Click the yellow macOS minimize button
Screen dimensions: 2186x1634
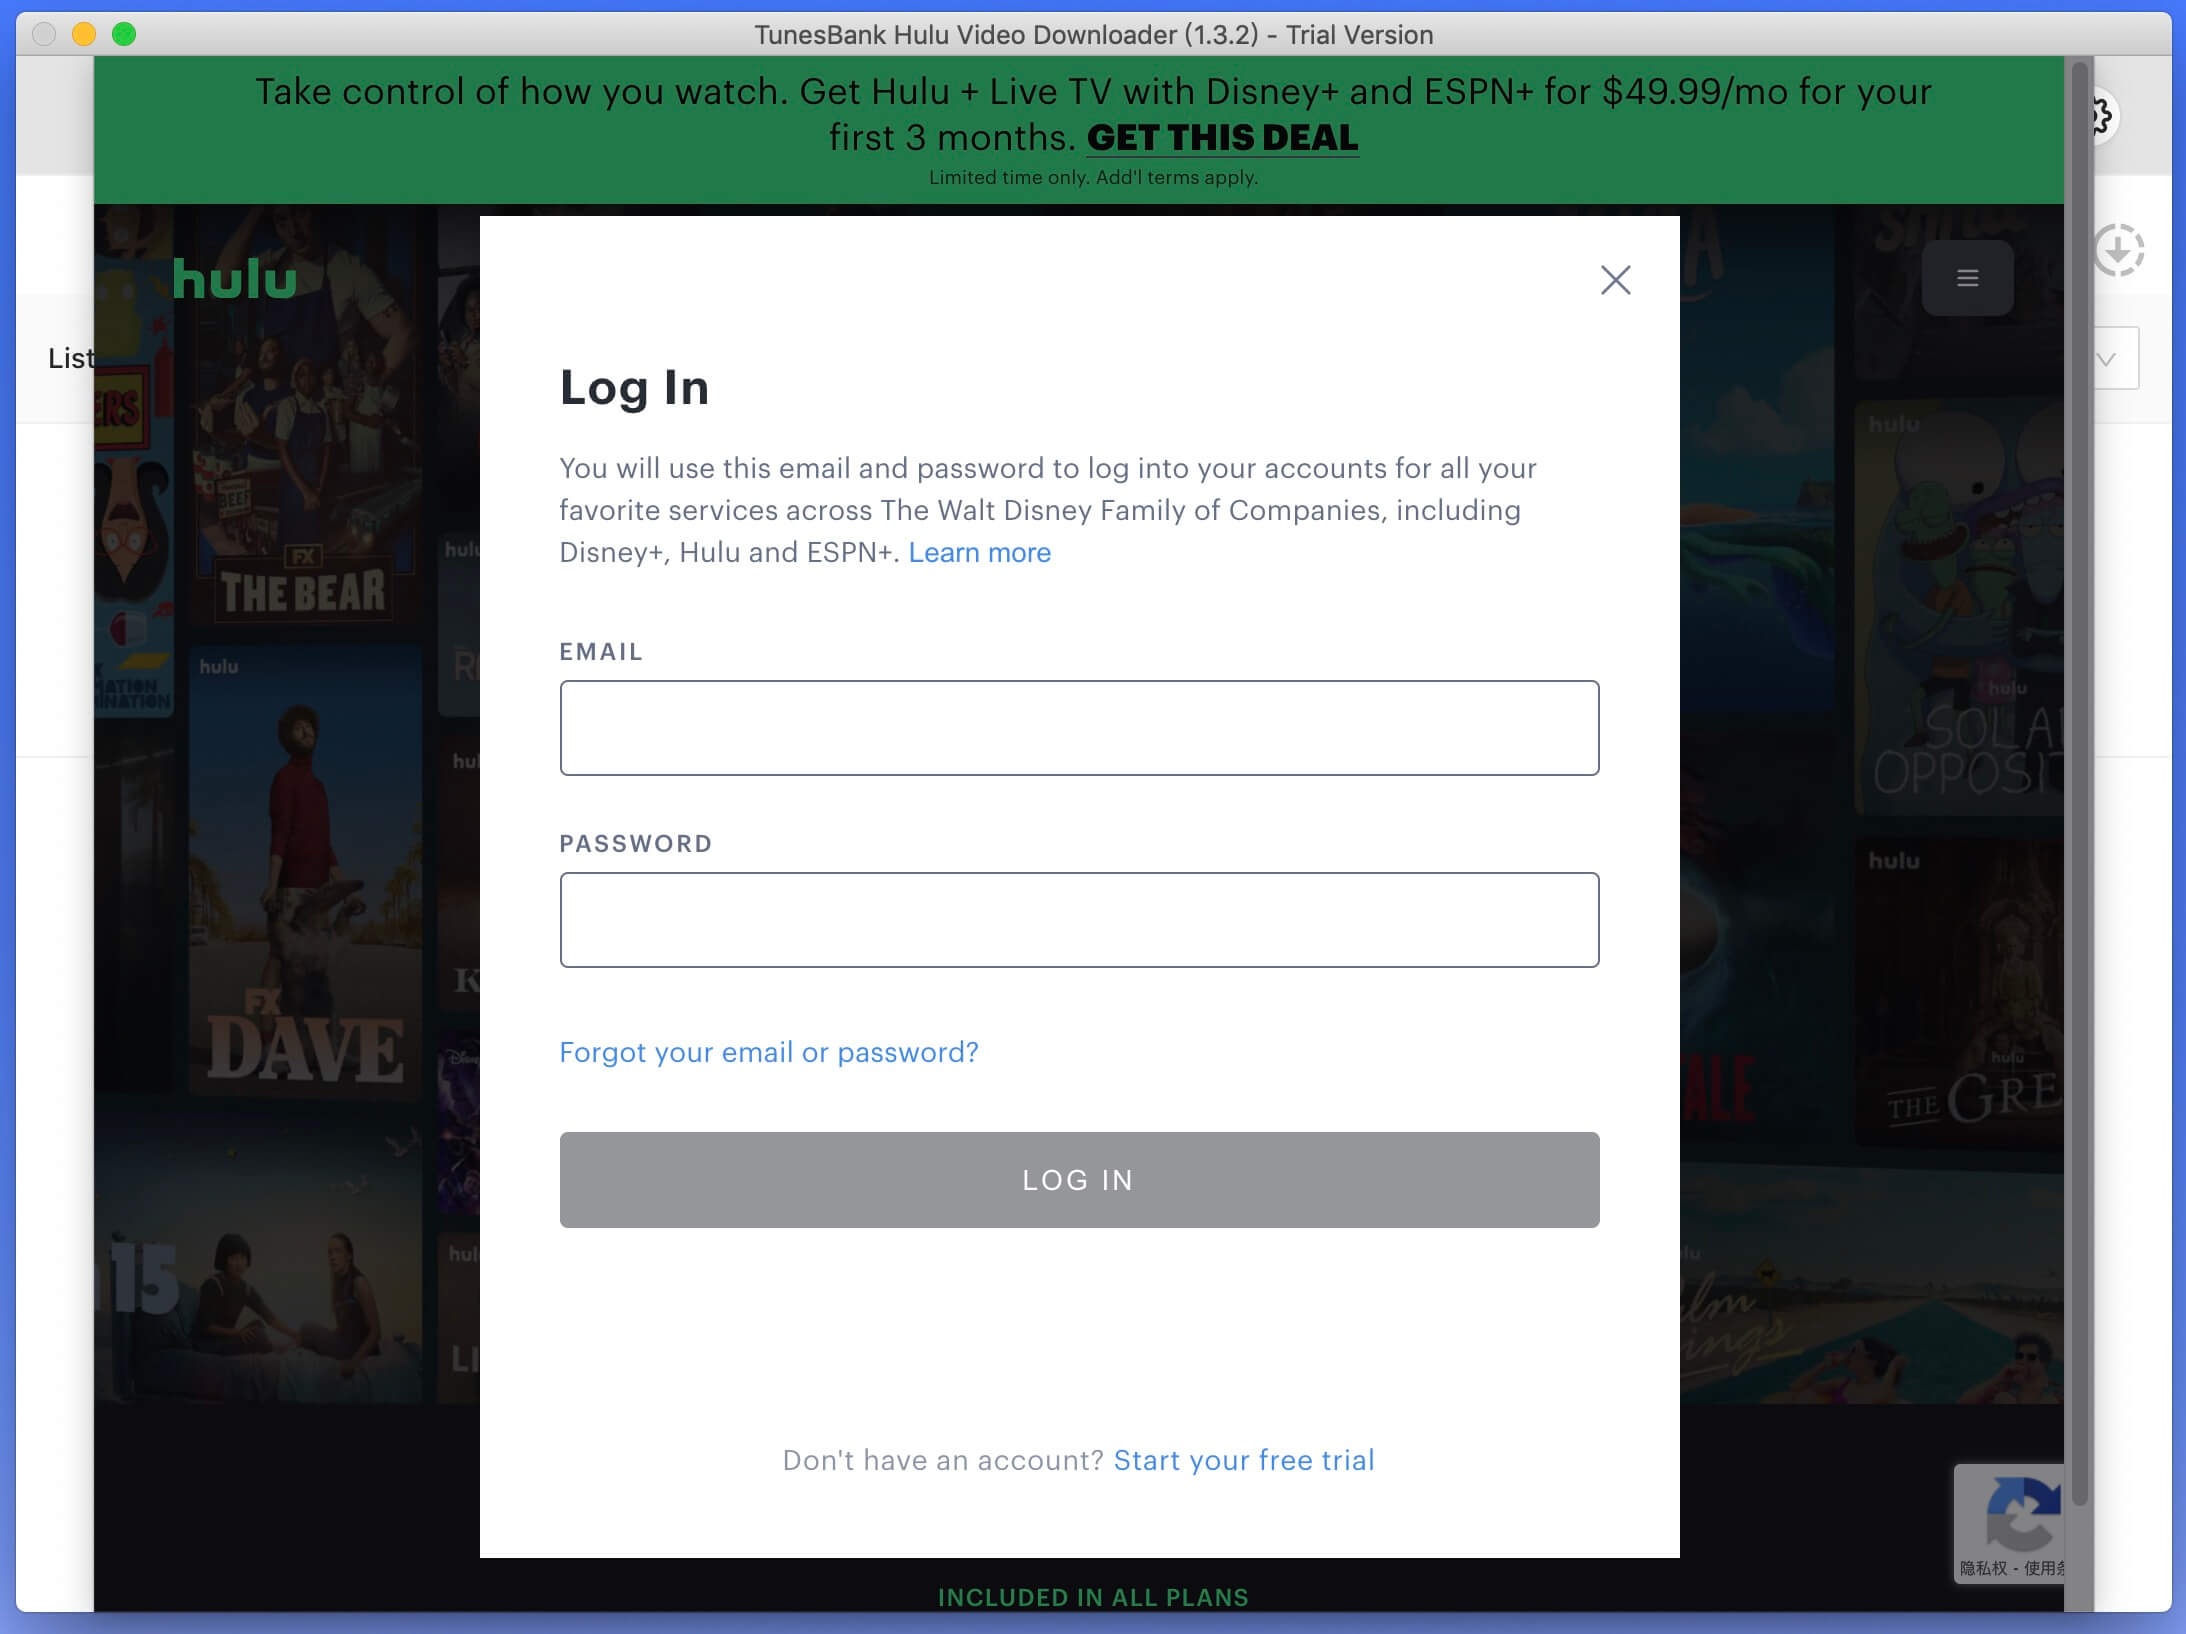(x=84, y=34)
